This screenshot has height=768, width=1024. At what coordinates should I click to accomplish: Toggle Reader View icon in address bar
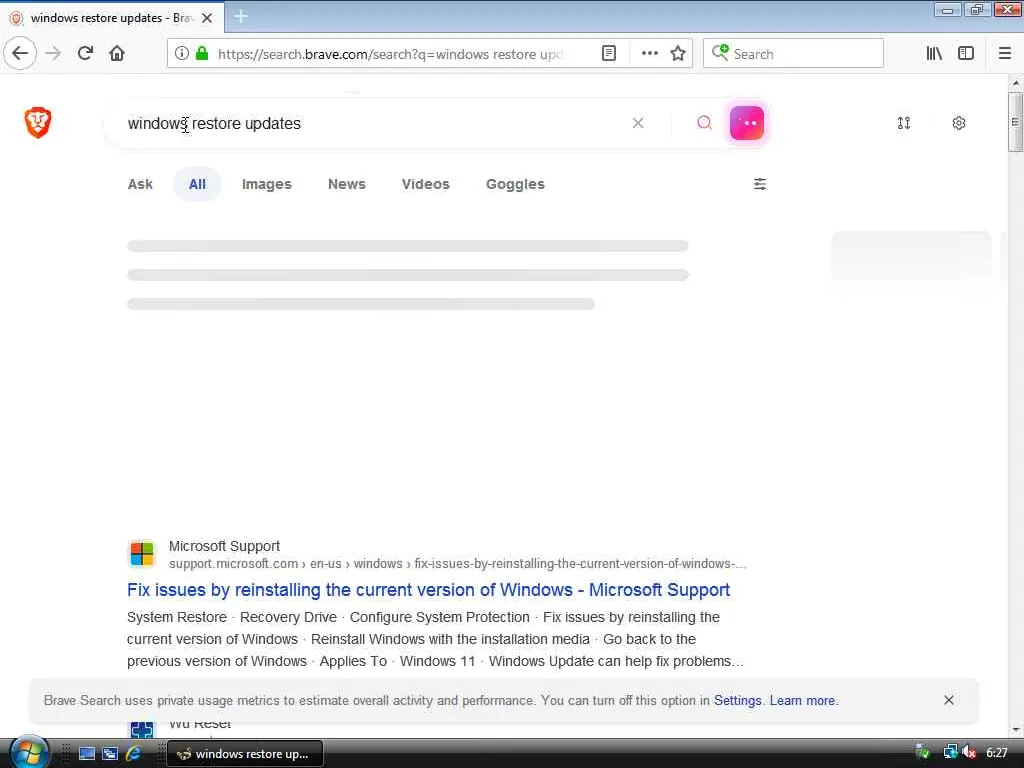pyautogui.click(x=609, y=53)
